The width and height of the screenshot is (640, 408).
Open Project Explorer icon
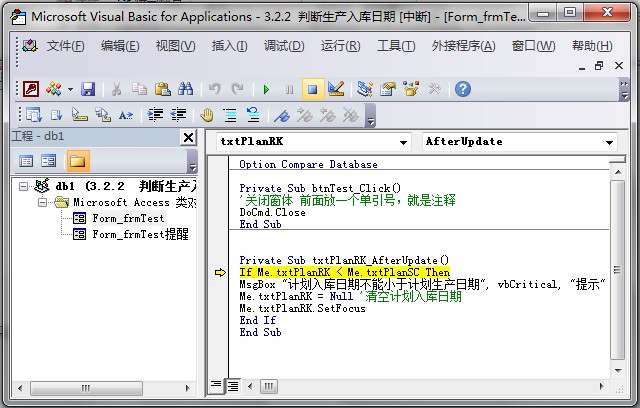coord(364,89)
